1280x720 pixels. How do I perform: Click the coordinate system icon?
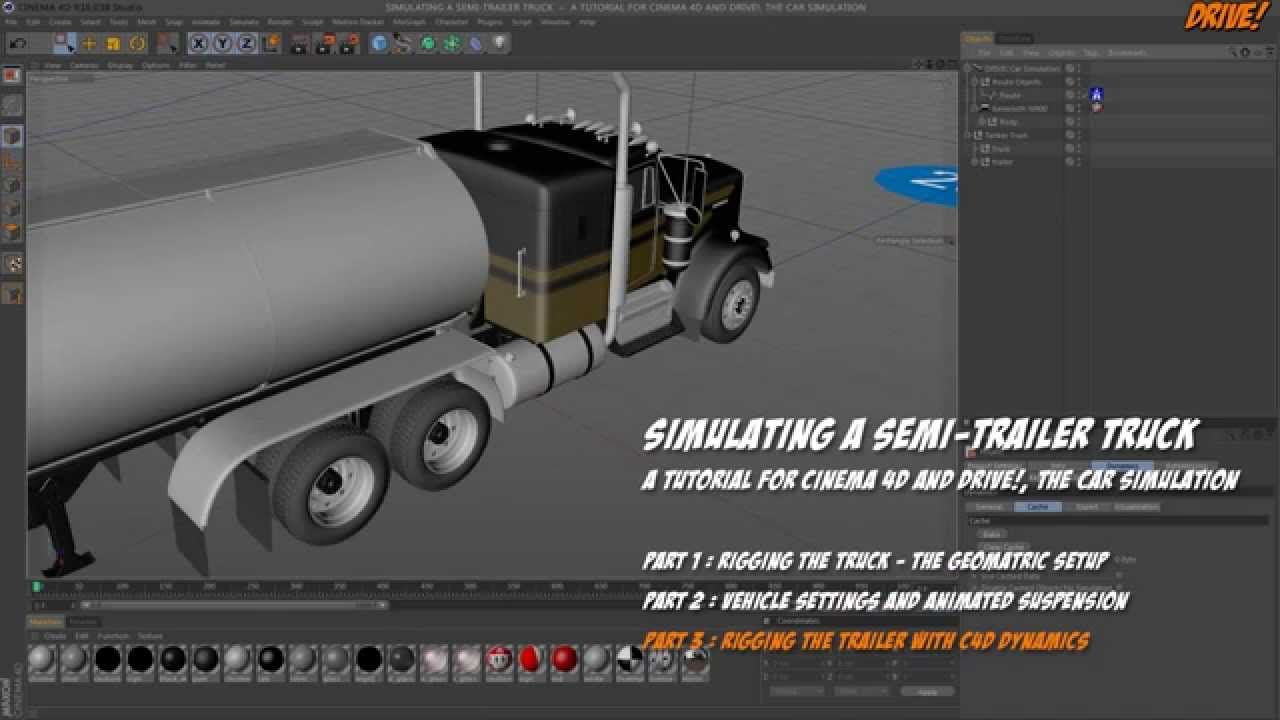click(x=270, y=44)
